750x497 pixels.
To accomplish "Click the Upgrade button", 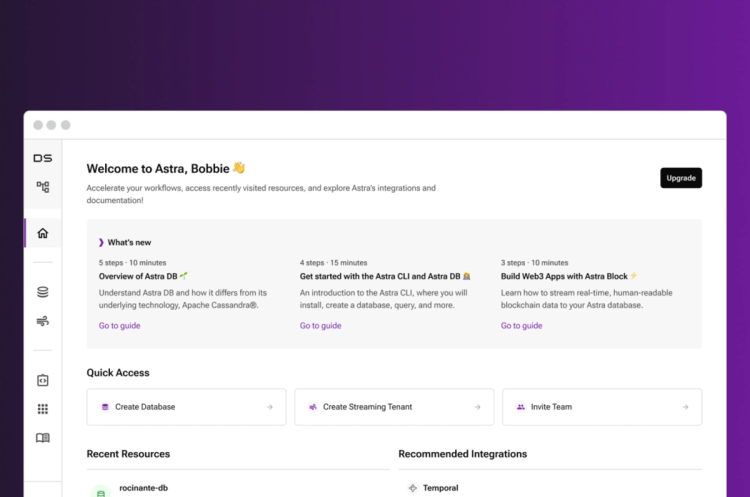I will 681,178.
